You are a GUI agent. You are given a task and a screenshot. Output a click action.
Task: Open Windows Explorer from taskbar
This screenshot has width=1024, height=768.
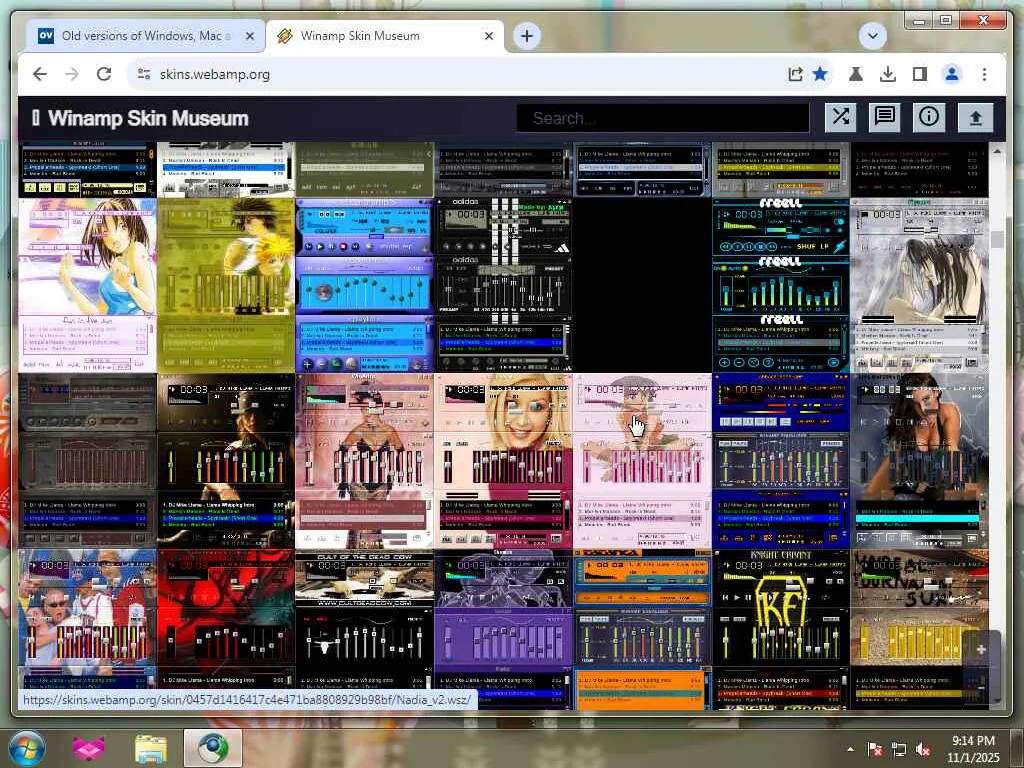[151, 748]
